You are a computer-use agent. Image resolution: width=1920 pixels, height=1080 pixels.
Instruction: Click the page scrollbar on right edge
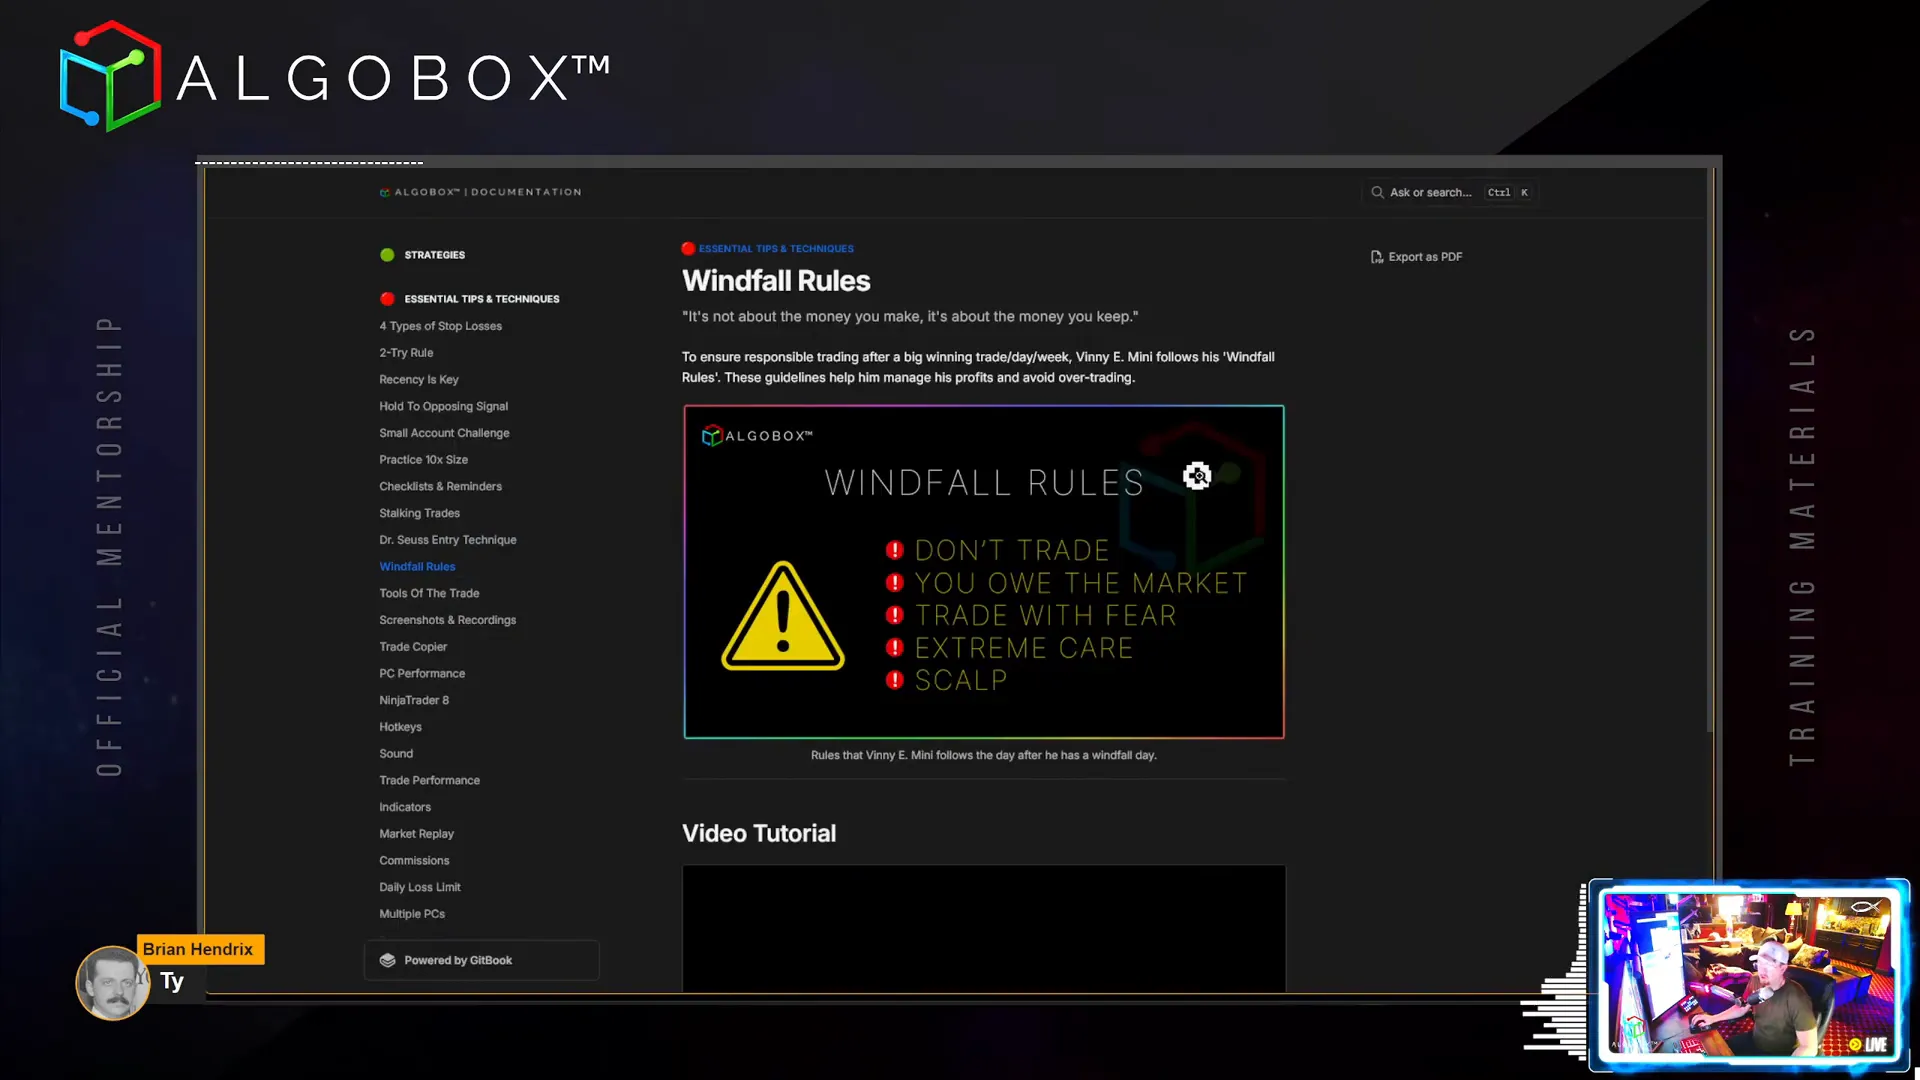(1711, 450)
